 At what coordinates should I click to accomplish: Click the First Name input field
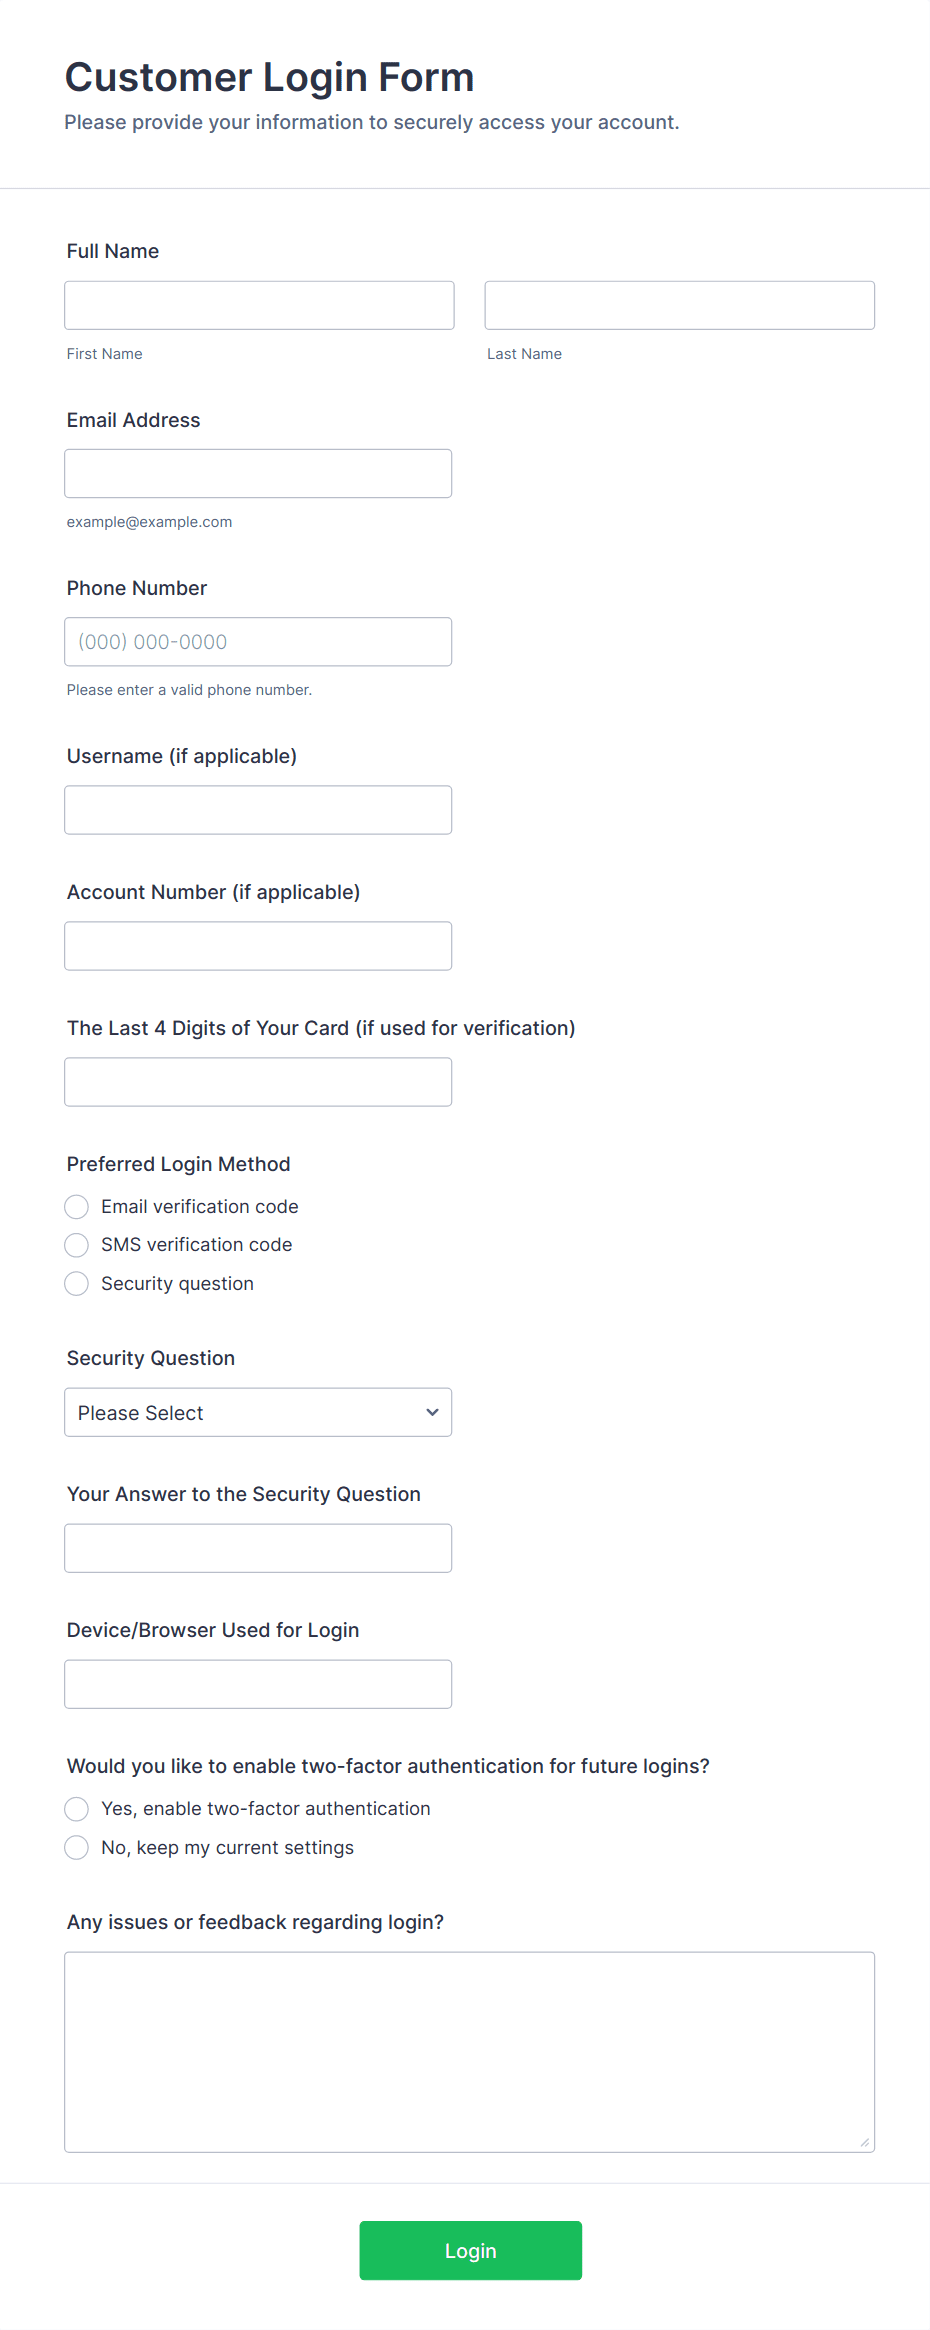(x=259, y=305)
